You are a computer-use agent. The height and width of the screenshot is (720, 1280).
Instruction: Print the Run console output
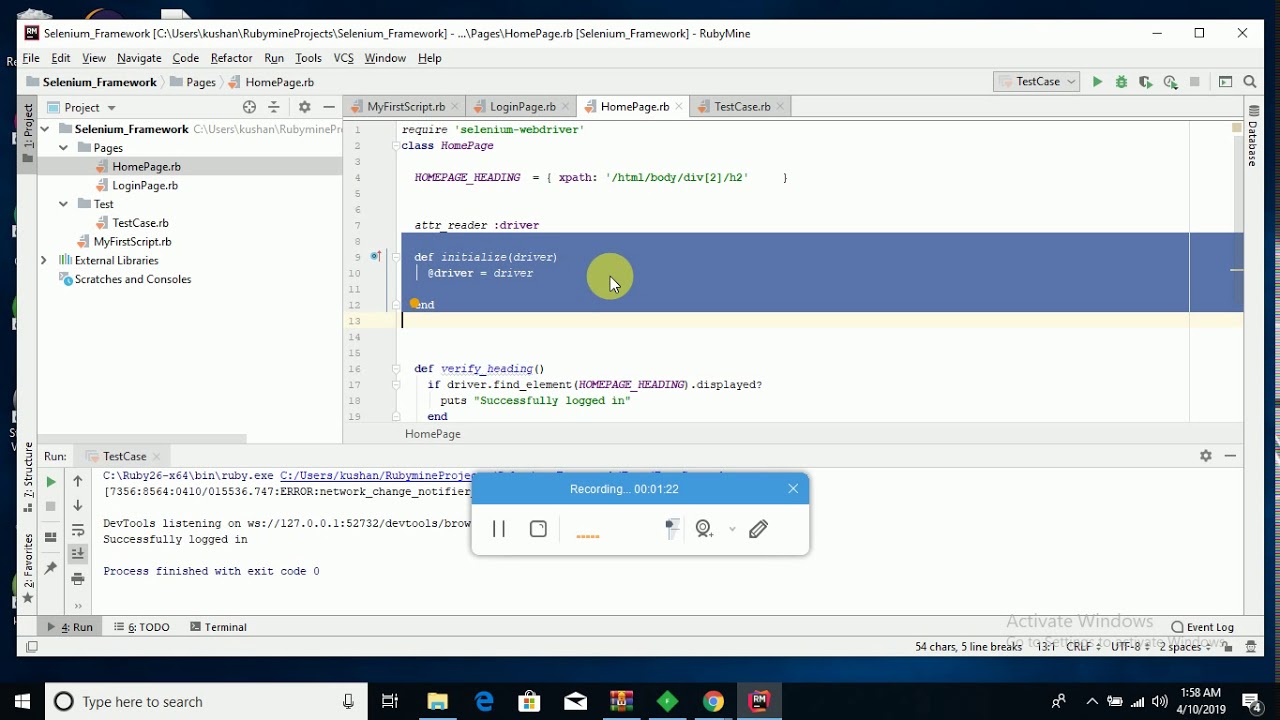click(x=78, y=579)
